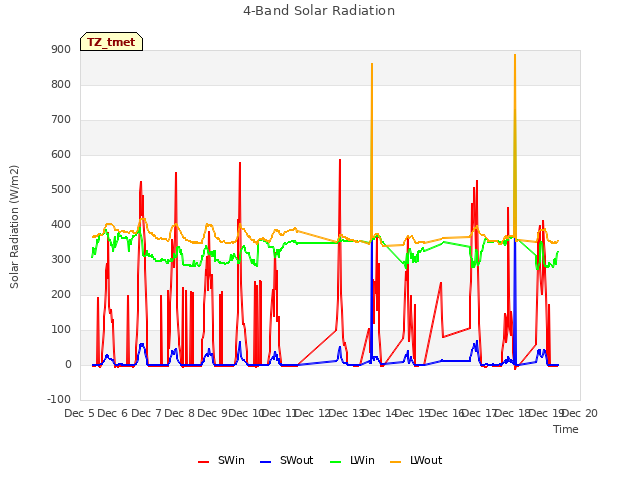Viewport: 640px width, 480px height.
Task: Click the 700 y-axis tick label
Action: click(x=61, y=120)
